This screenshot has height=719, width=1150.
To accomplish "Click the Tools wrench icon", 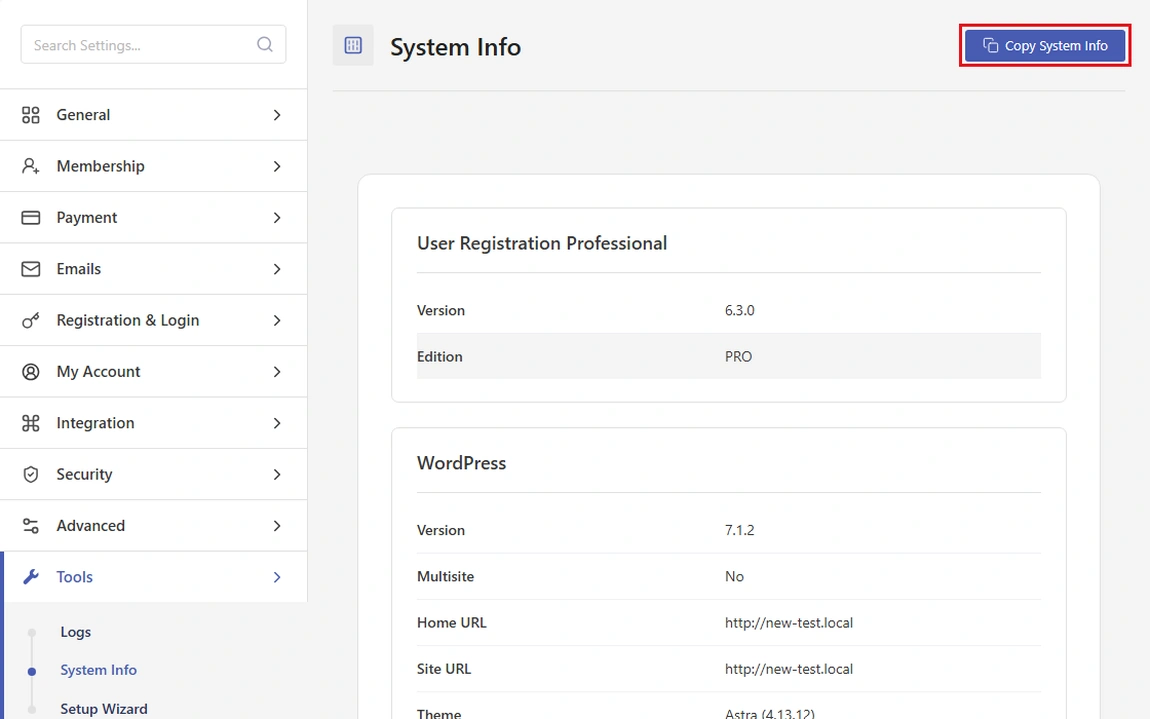I will pos(31,577).
